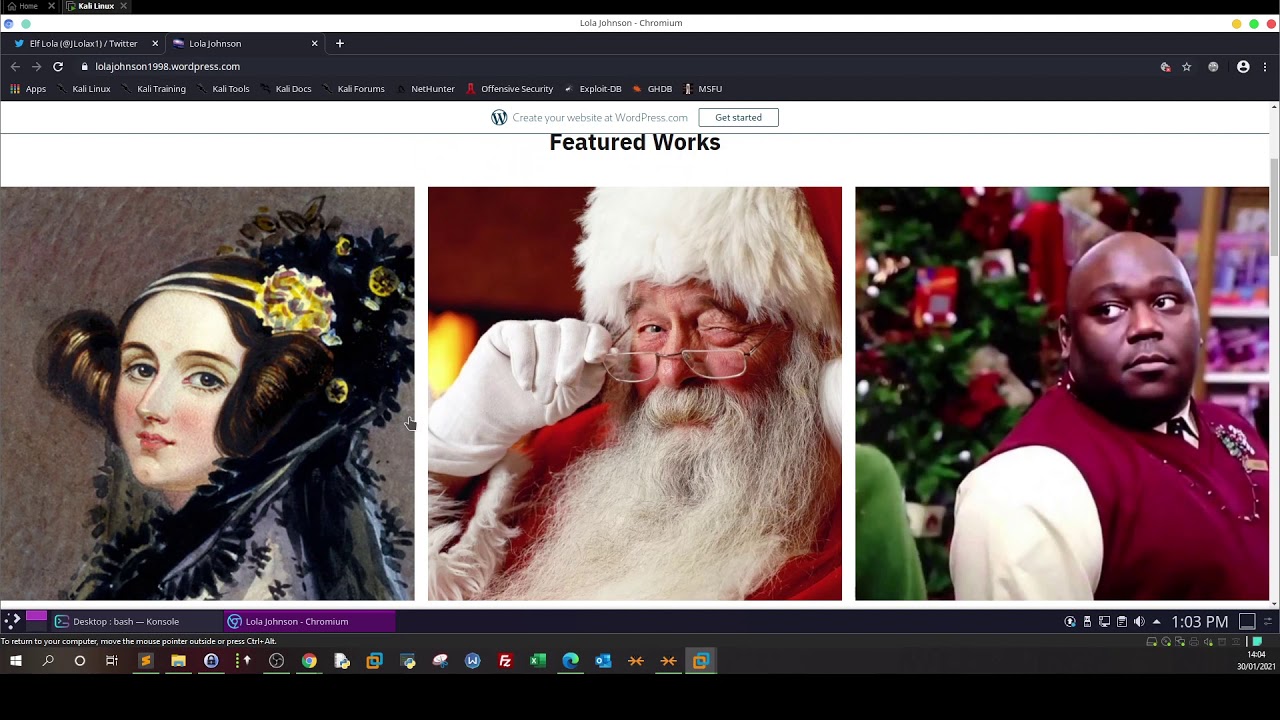Open Kali Tools bookmark

223,89
